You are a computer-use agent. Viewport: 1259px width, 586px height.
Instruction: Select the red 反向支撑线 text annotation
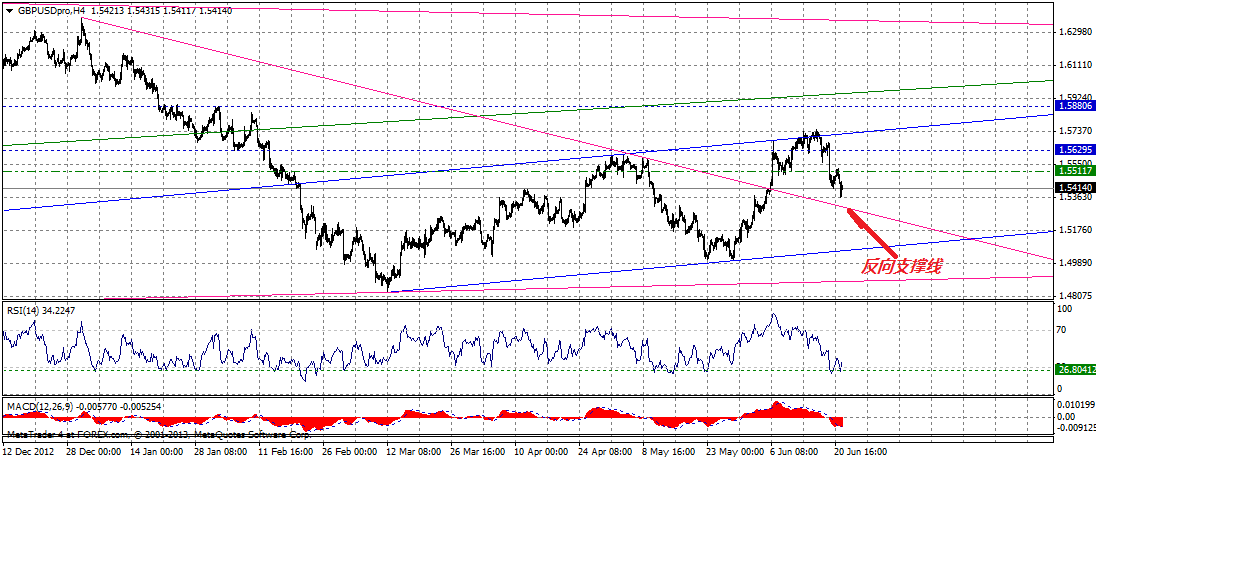901,267
